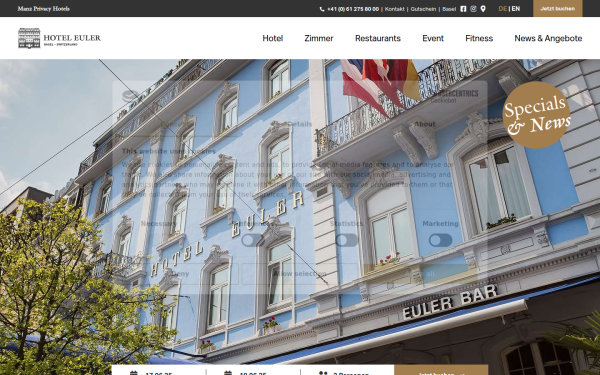Click the calendar icon beside the 17.06.25 date
Viewport: 600px width, 375px height.
[134, 373]
